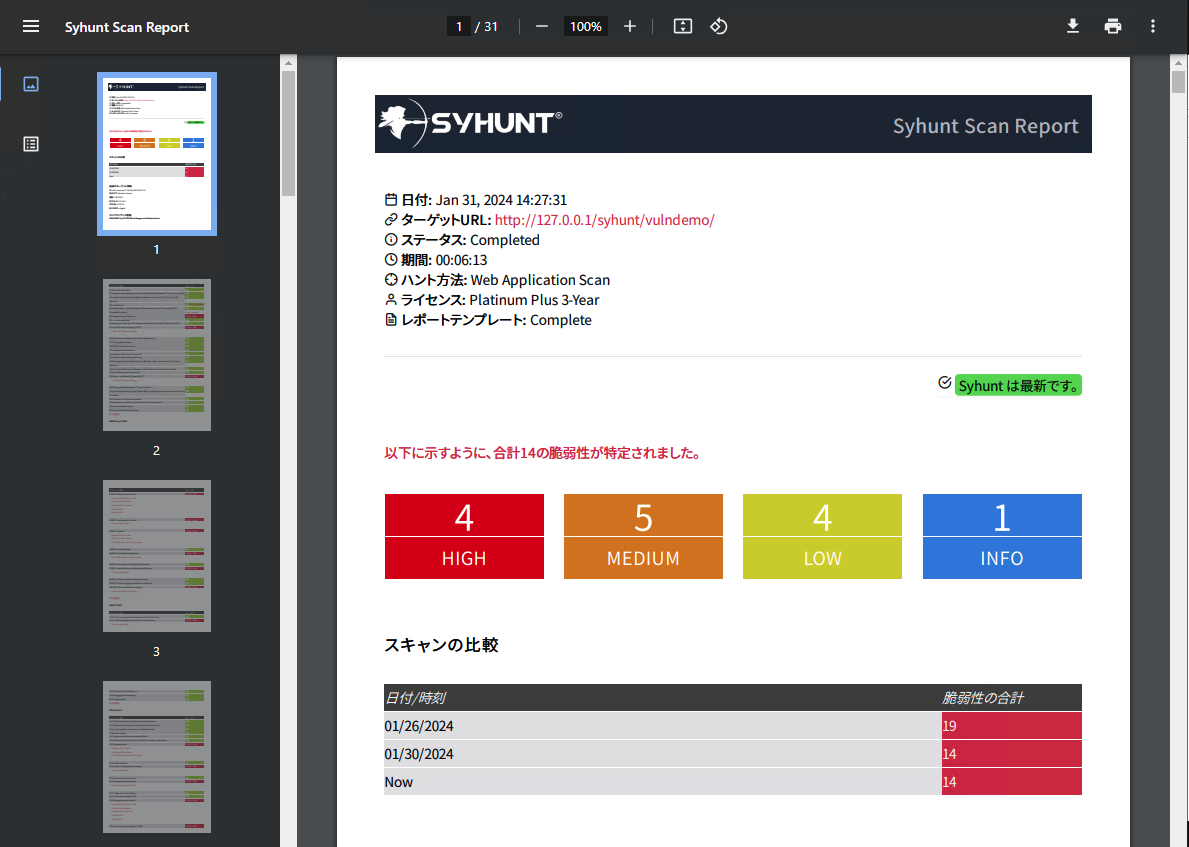Click the info icon beside ステータス

[391, 240]
